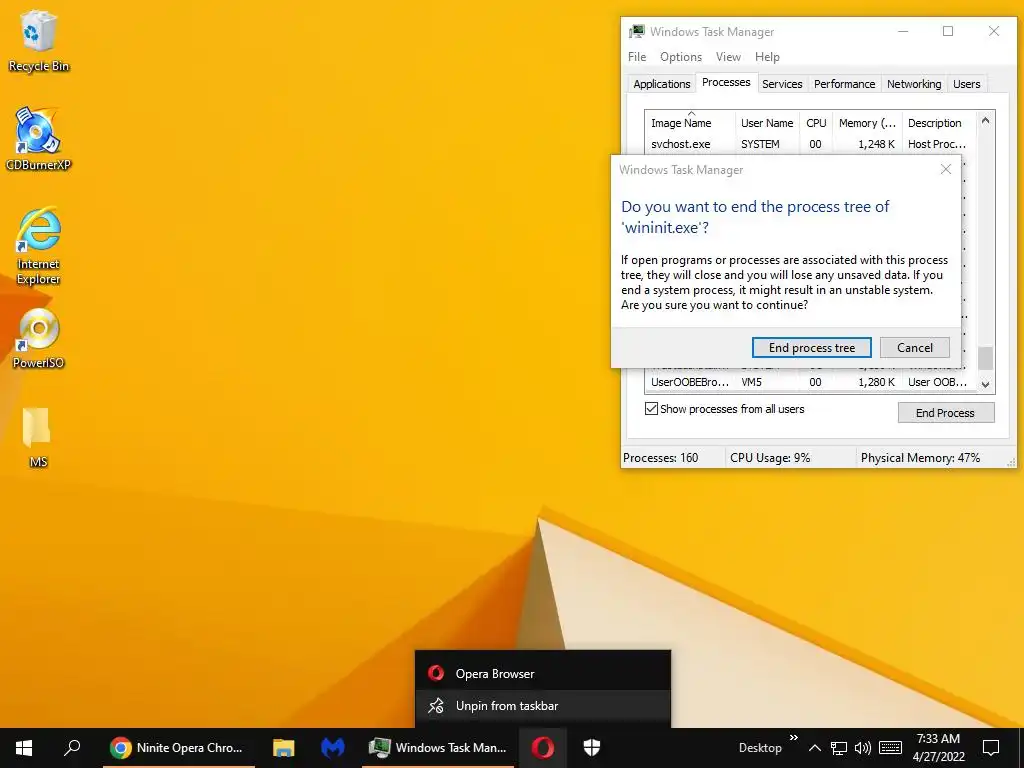
Task: Click CPU Usage: 9% status entry
Action: pyautogui.click(x=770, y=458)
